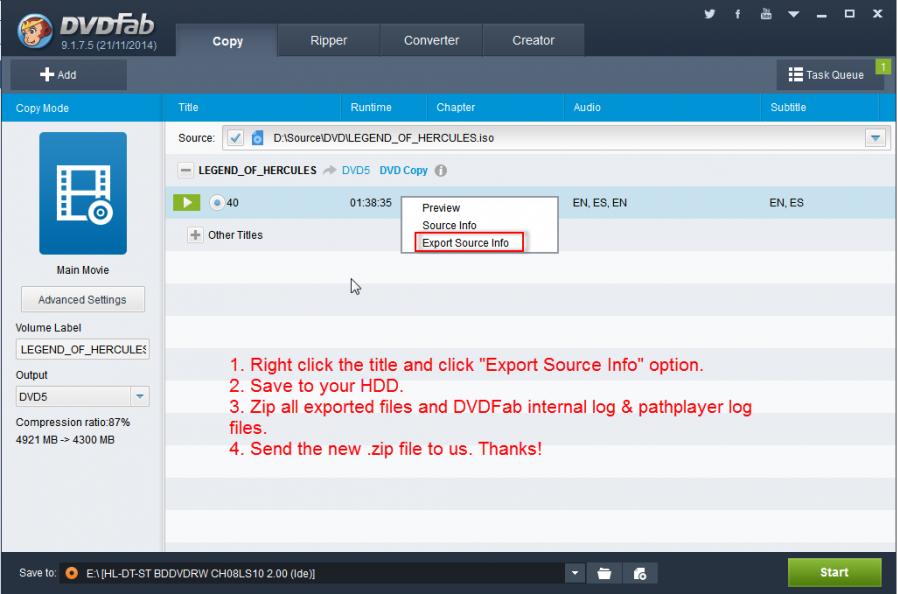Click the Advanced Settings button
The height and width of the screenshot is (594, 900).
[x=82, y=299]
